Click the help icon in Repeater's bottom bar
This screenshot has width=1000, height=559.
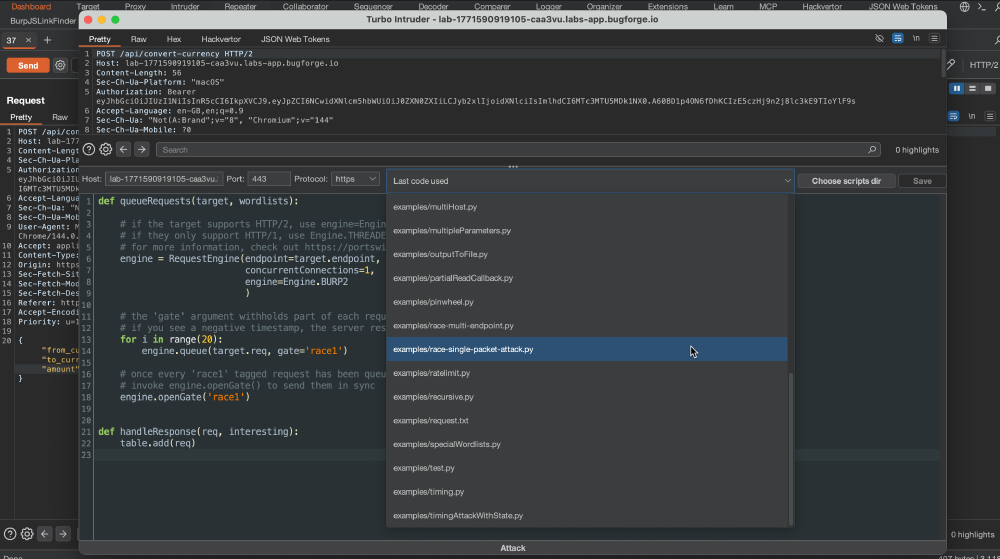(x=10, y=534)
